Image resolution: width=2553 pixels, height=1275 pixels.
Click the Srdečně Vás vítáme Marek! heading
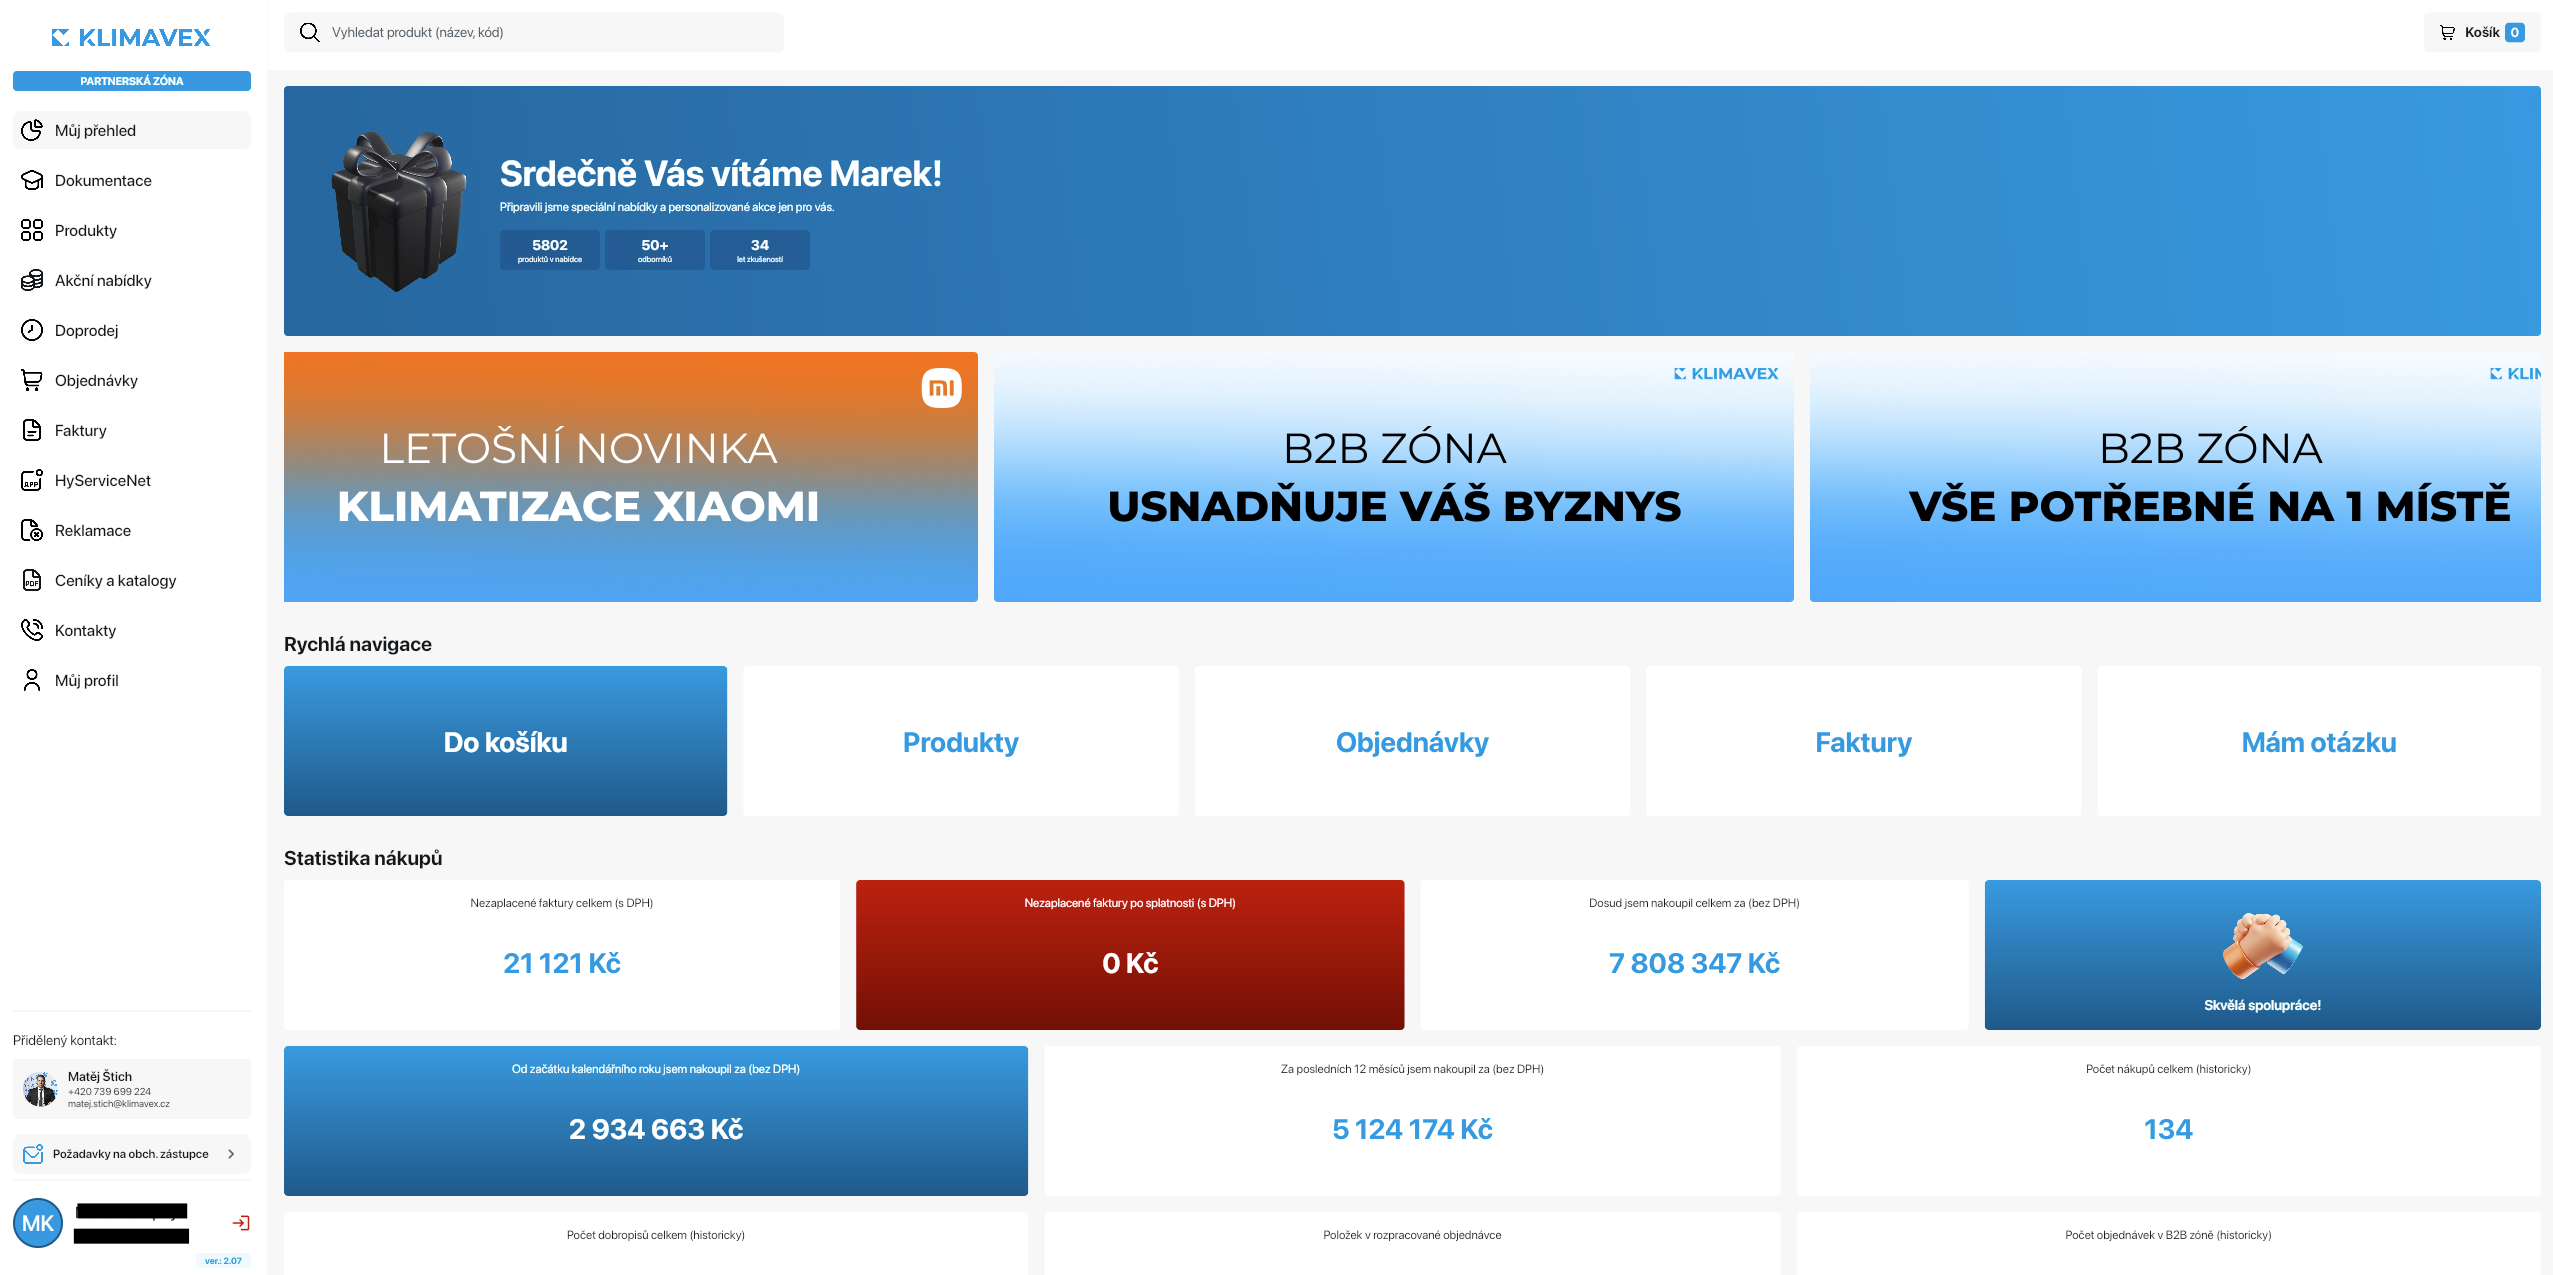pos(721,174)
